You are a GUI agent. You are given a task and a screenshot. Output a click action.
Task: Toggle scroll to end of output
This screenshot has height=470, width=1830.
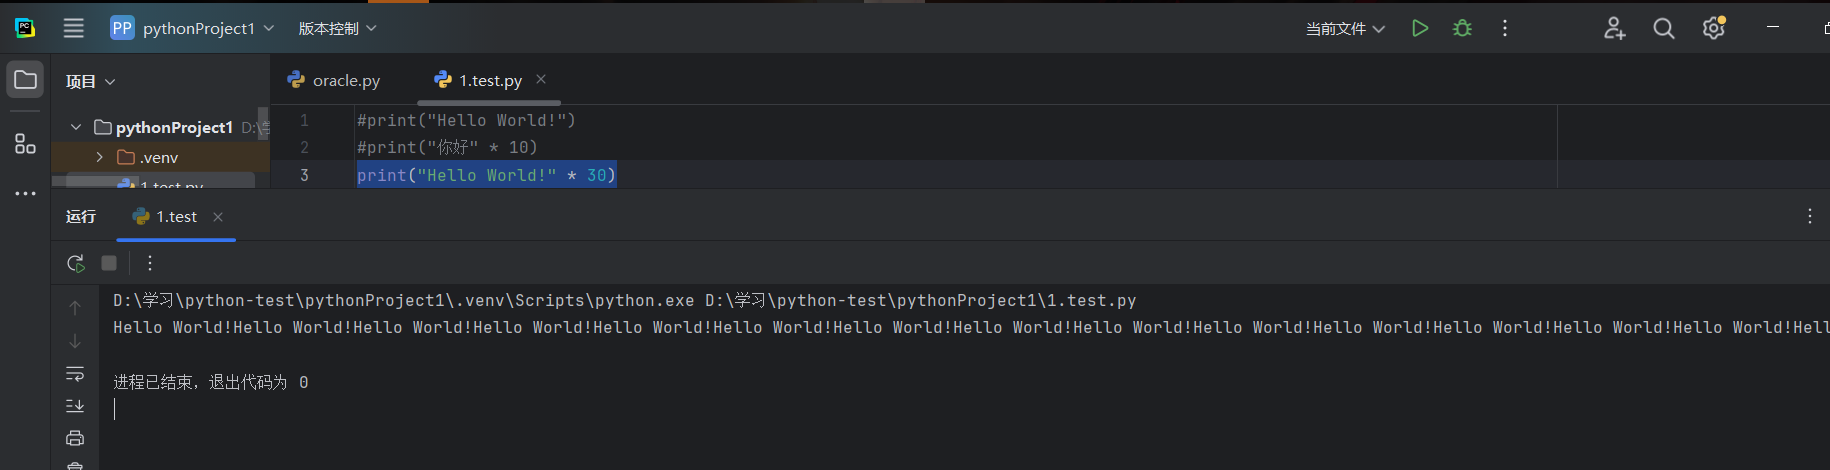coord(75,405)
